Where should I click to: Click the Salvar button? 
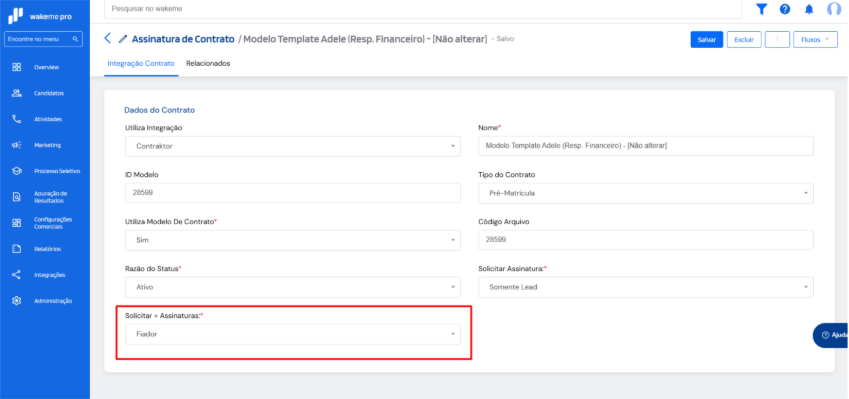pyautogui.click(x=707, y=40)
